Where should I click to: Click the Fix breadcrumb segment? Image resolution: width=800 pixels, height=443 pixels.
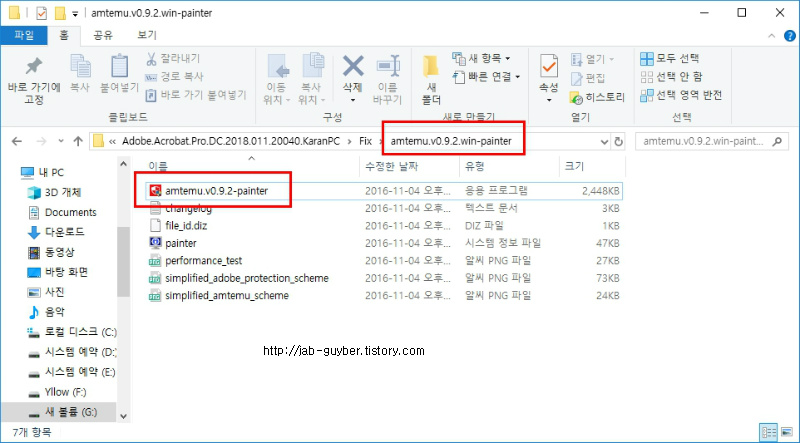click(365, 141)
